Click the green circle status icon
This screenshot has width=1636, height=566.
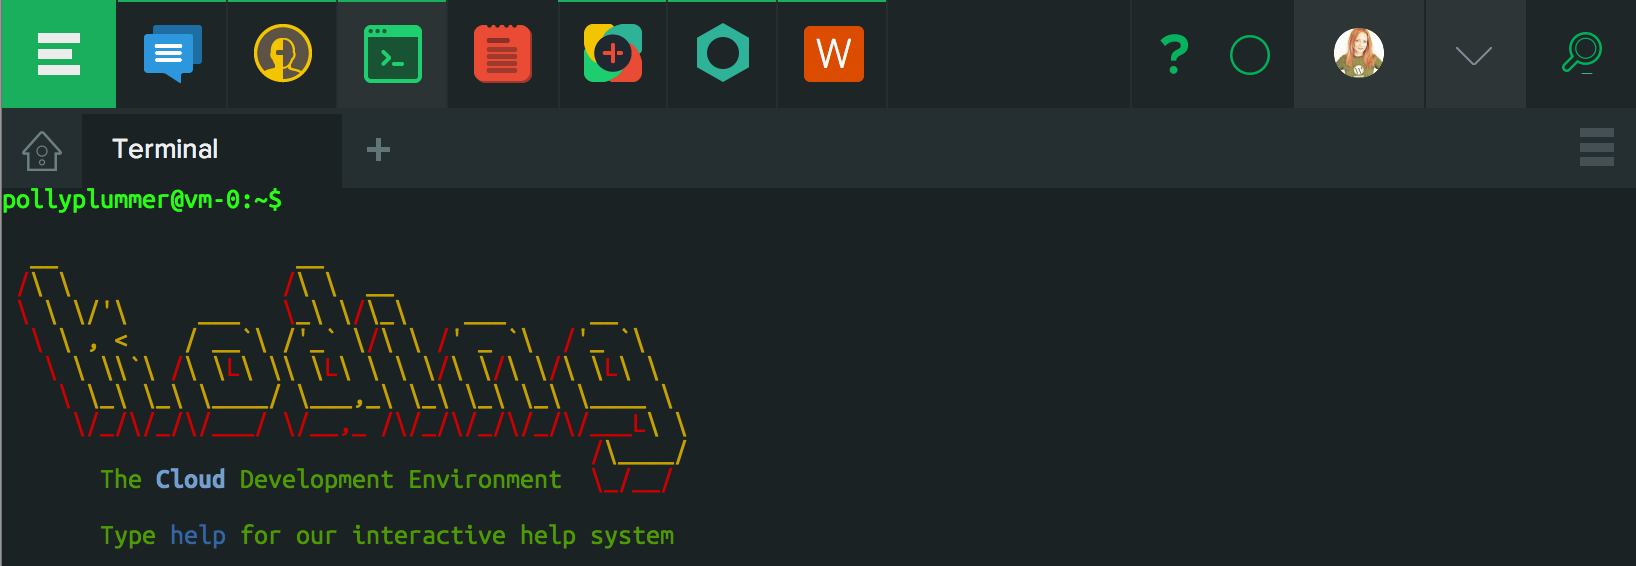pos(1250,55)
